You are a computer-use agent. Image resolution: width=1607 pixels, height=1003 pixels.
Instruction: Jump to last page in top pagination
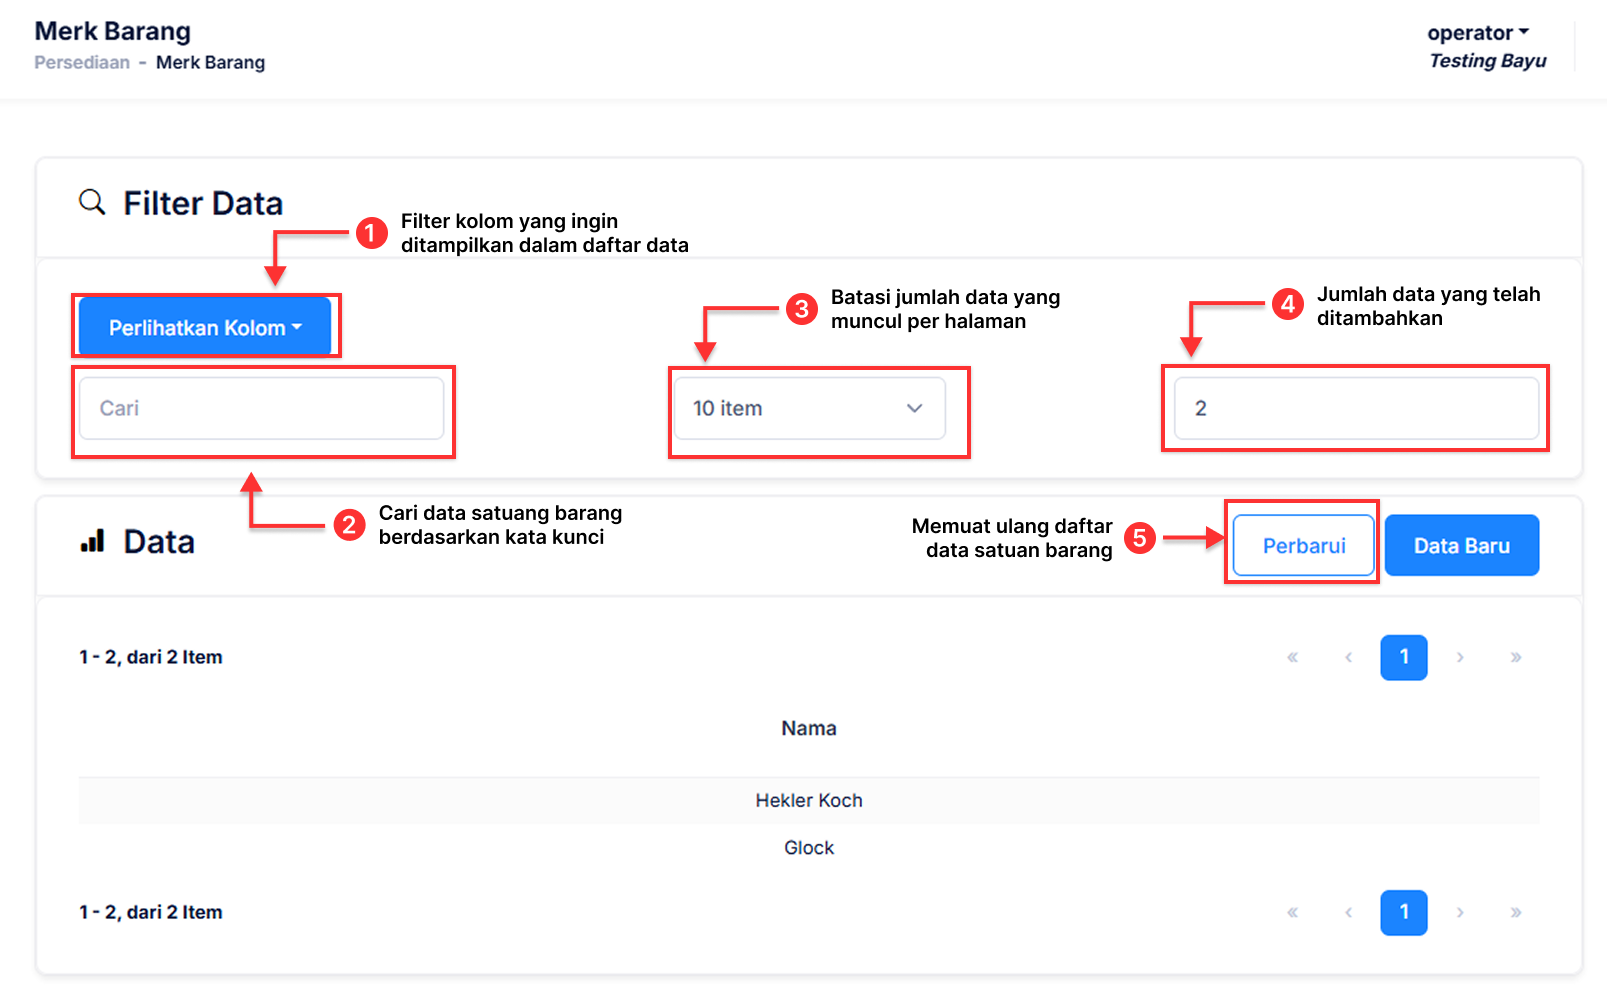(x=1516, y=657)
